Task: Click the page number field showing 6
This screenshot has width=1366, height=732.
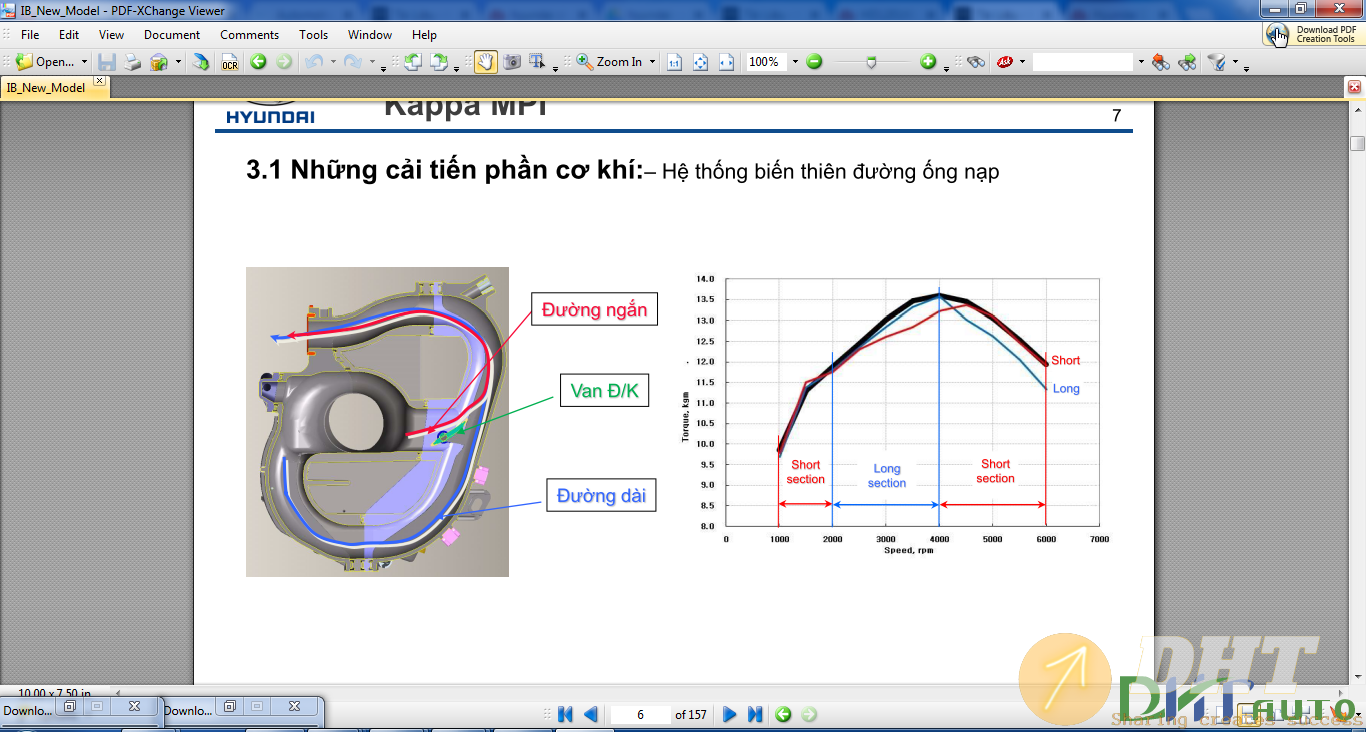Action: pos(640,714)
